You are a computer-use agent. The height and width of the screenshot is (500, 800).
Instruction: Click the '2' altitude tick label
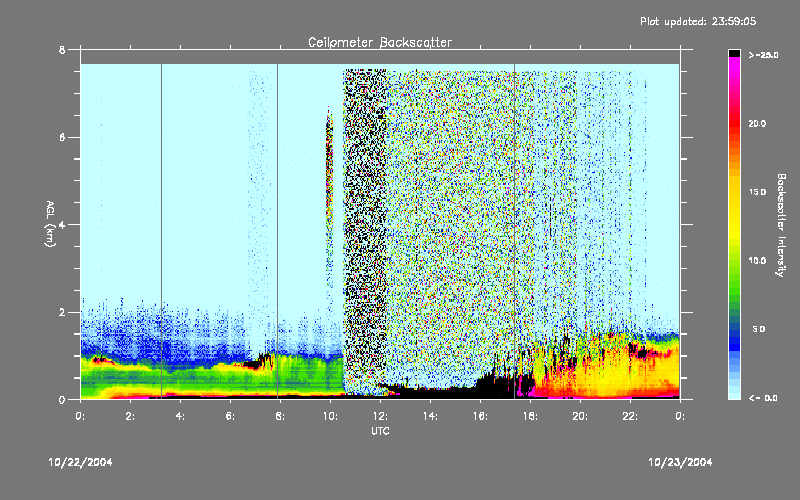pos(62,312)
